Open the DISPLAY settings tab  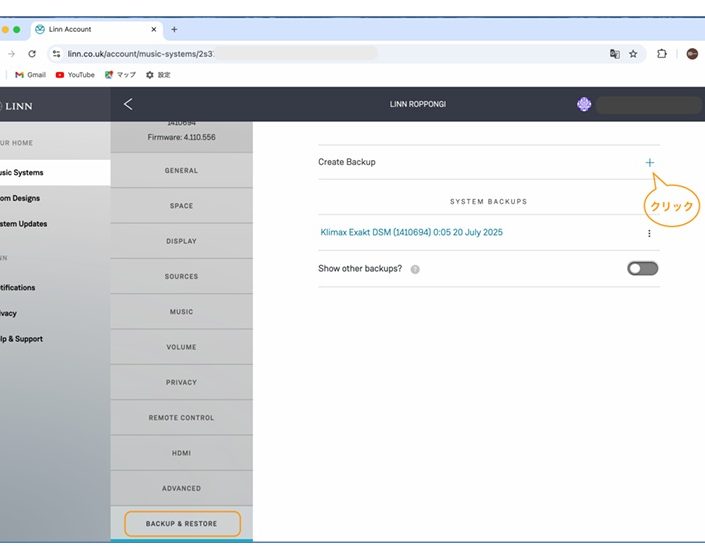(181, 241)
